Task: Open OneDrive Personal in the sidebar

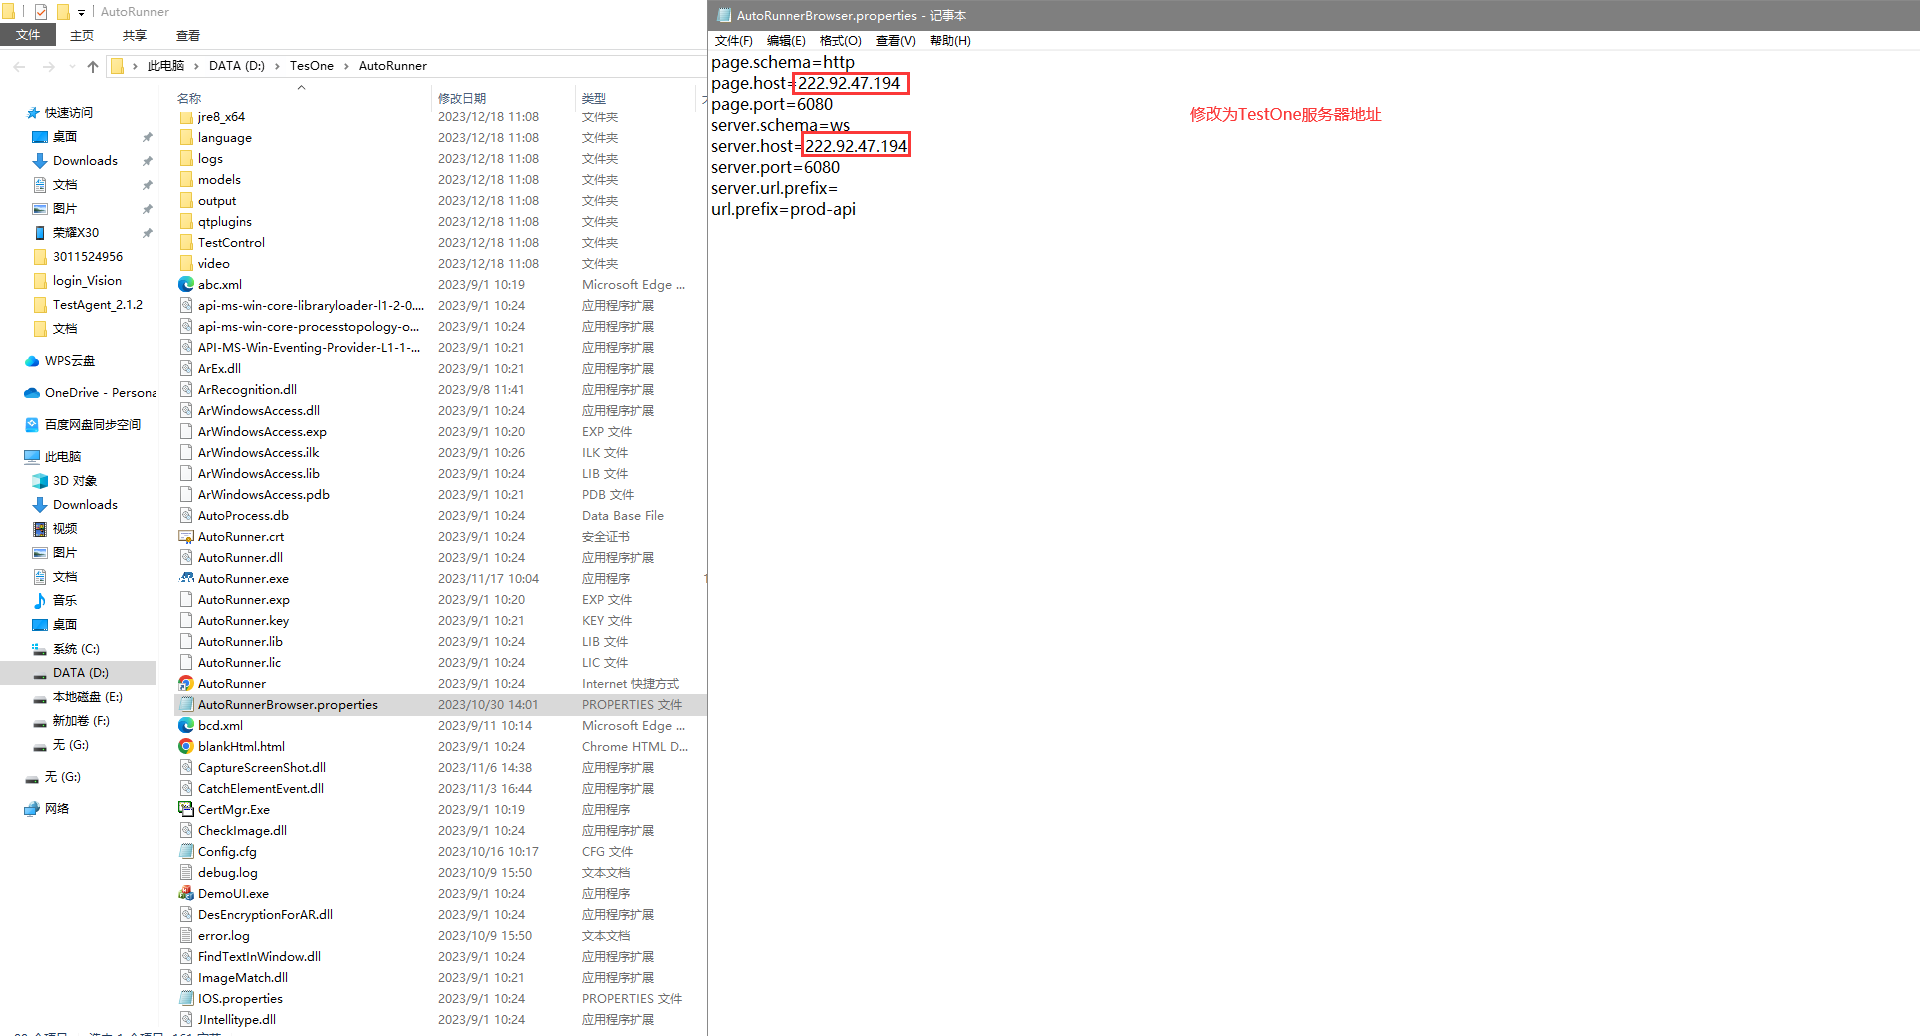Action: point(99,393)
